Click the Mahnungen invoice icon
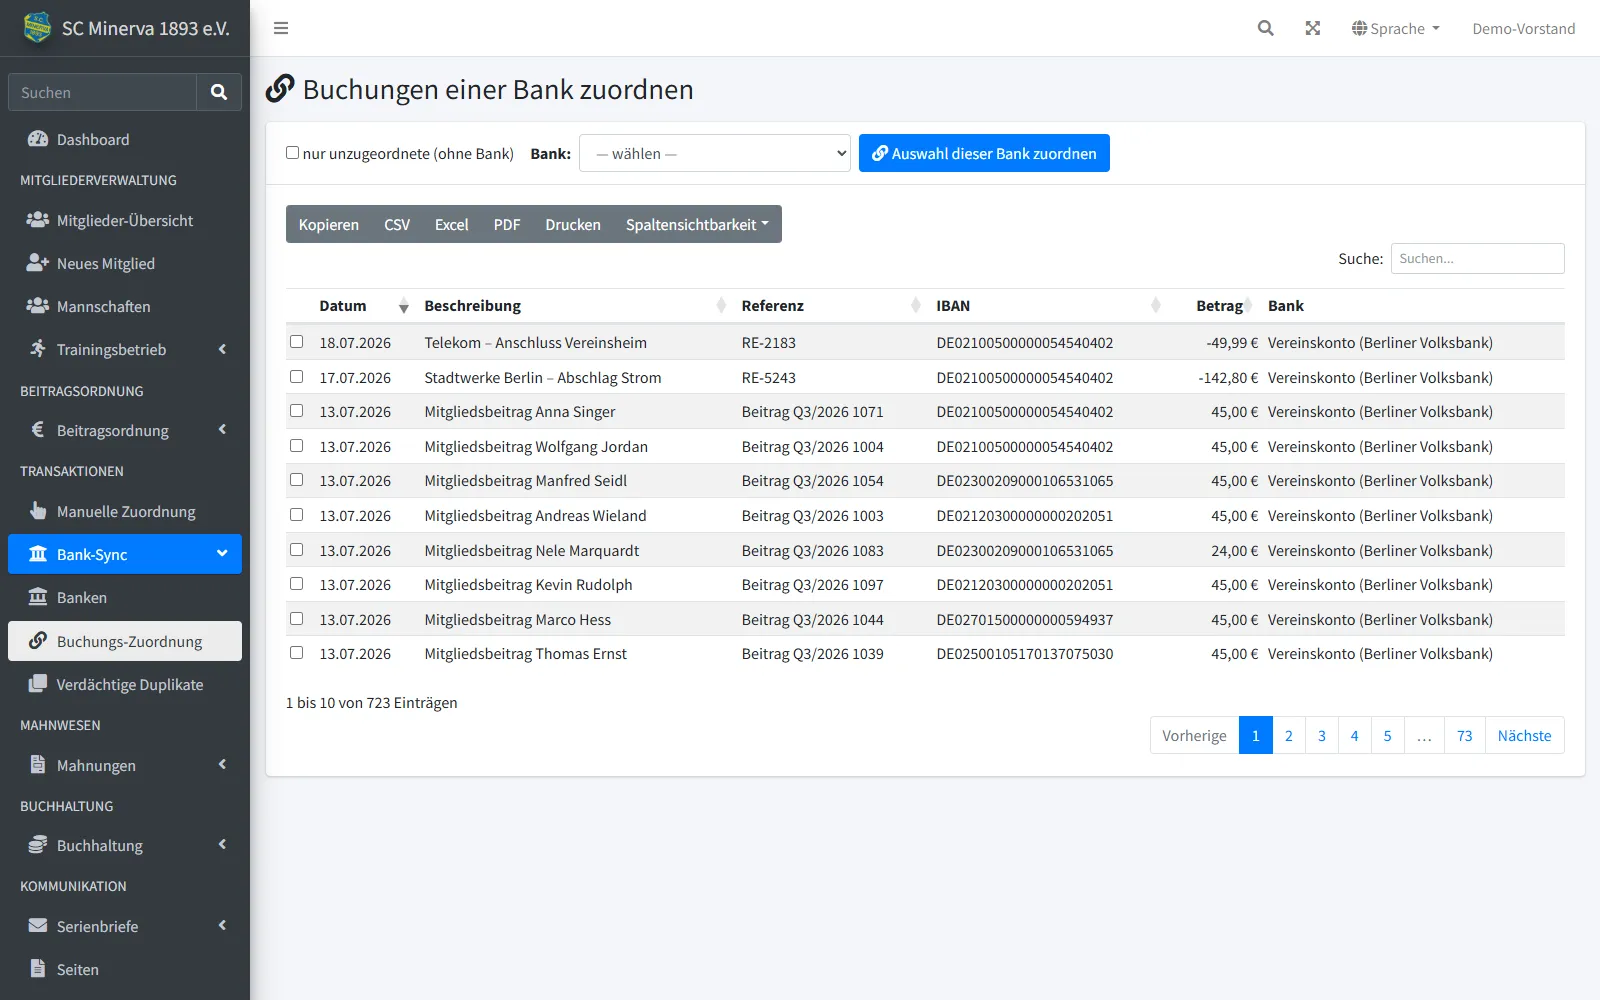This screenshot has width=1600, height=1000. pyautogui.click(x=38, y=765)
